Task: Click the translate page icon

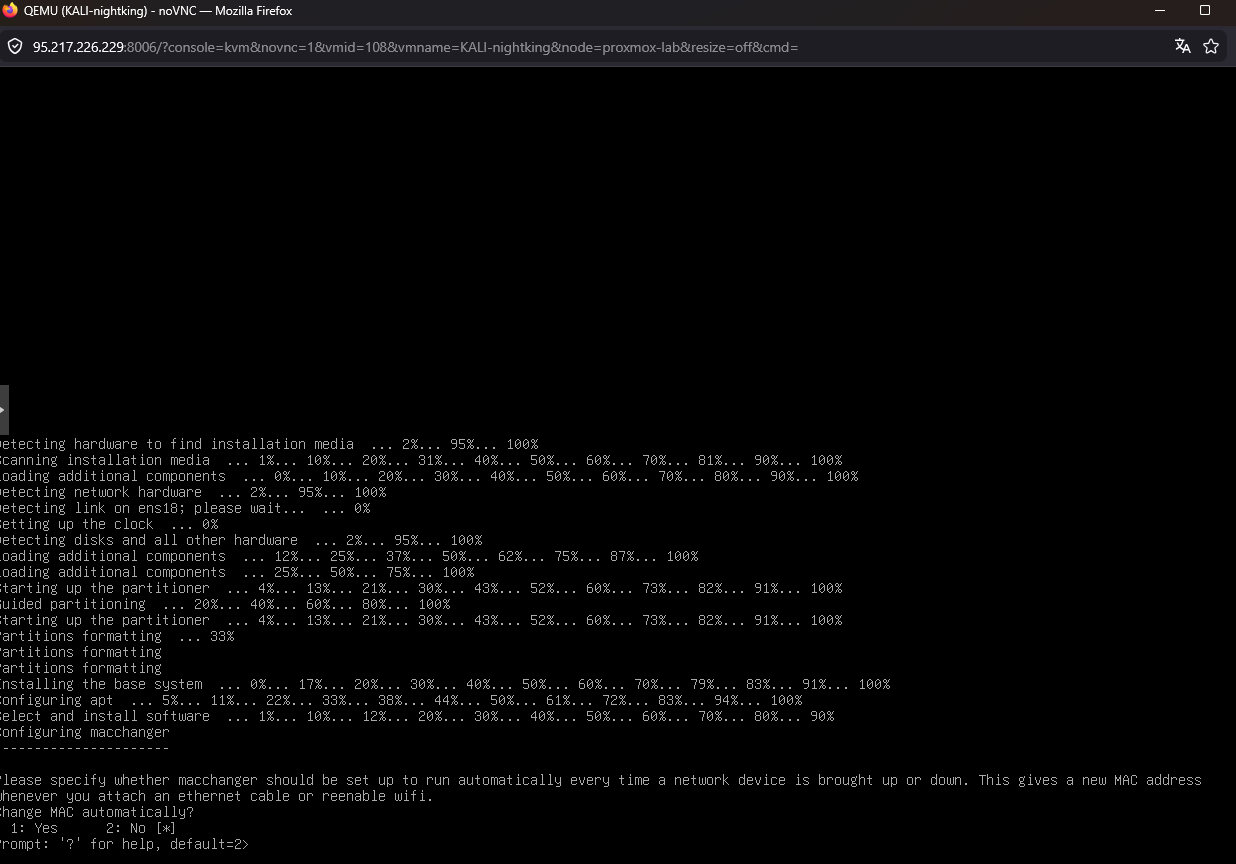Action: click(x=1183, y=46)
